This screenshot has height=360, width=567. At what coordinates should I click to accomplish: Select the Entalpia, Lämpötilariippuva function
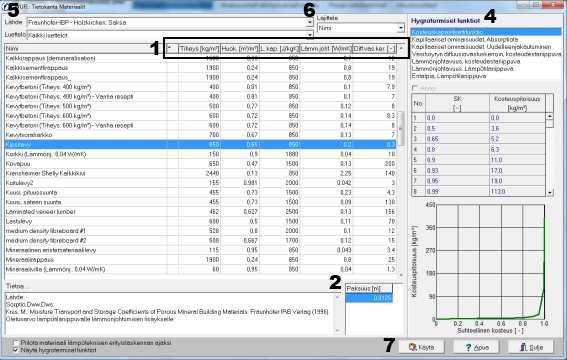point(449,76)
